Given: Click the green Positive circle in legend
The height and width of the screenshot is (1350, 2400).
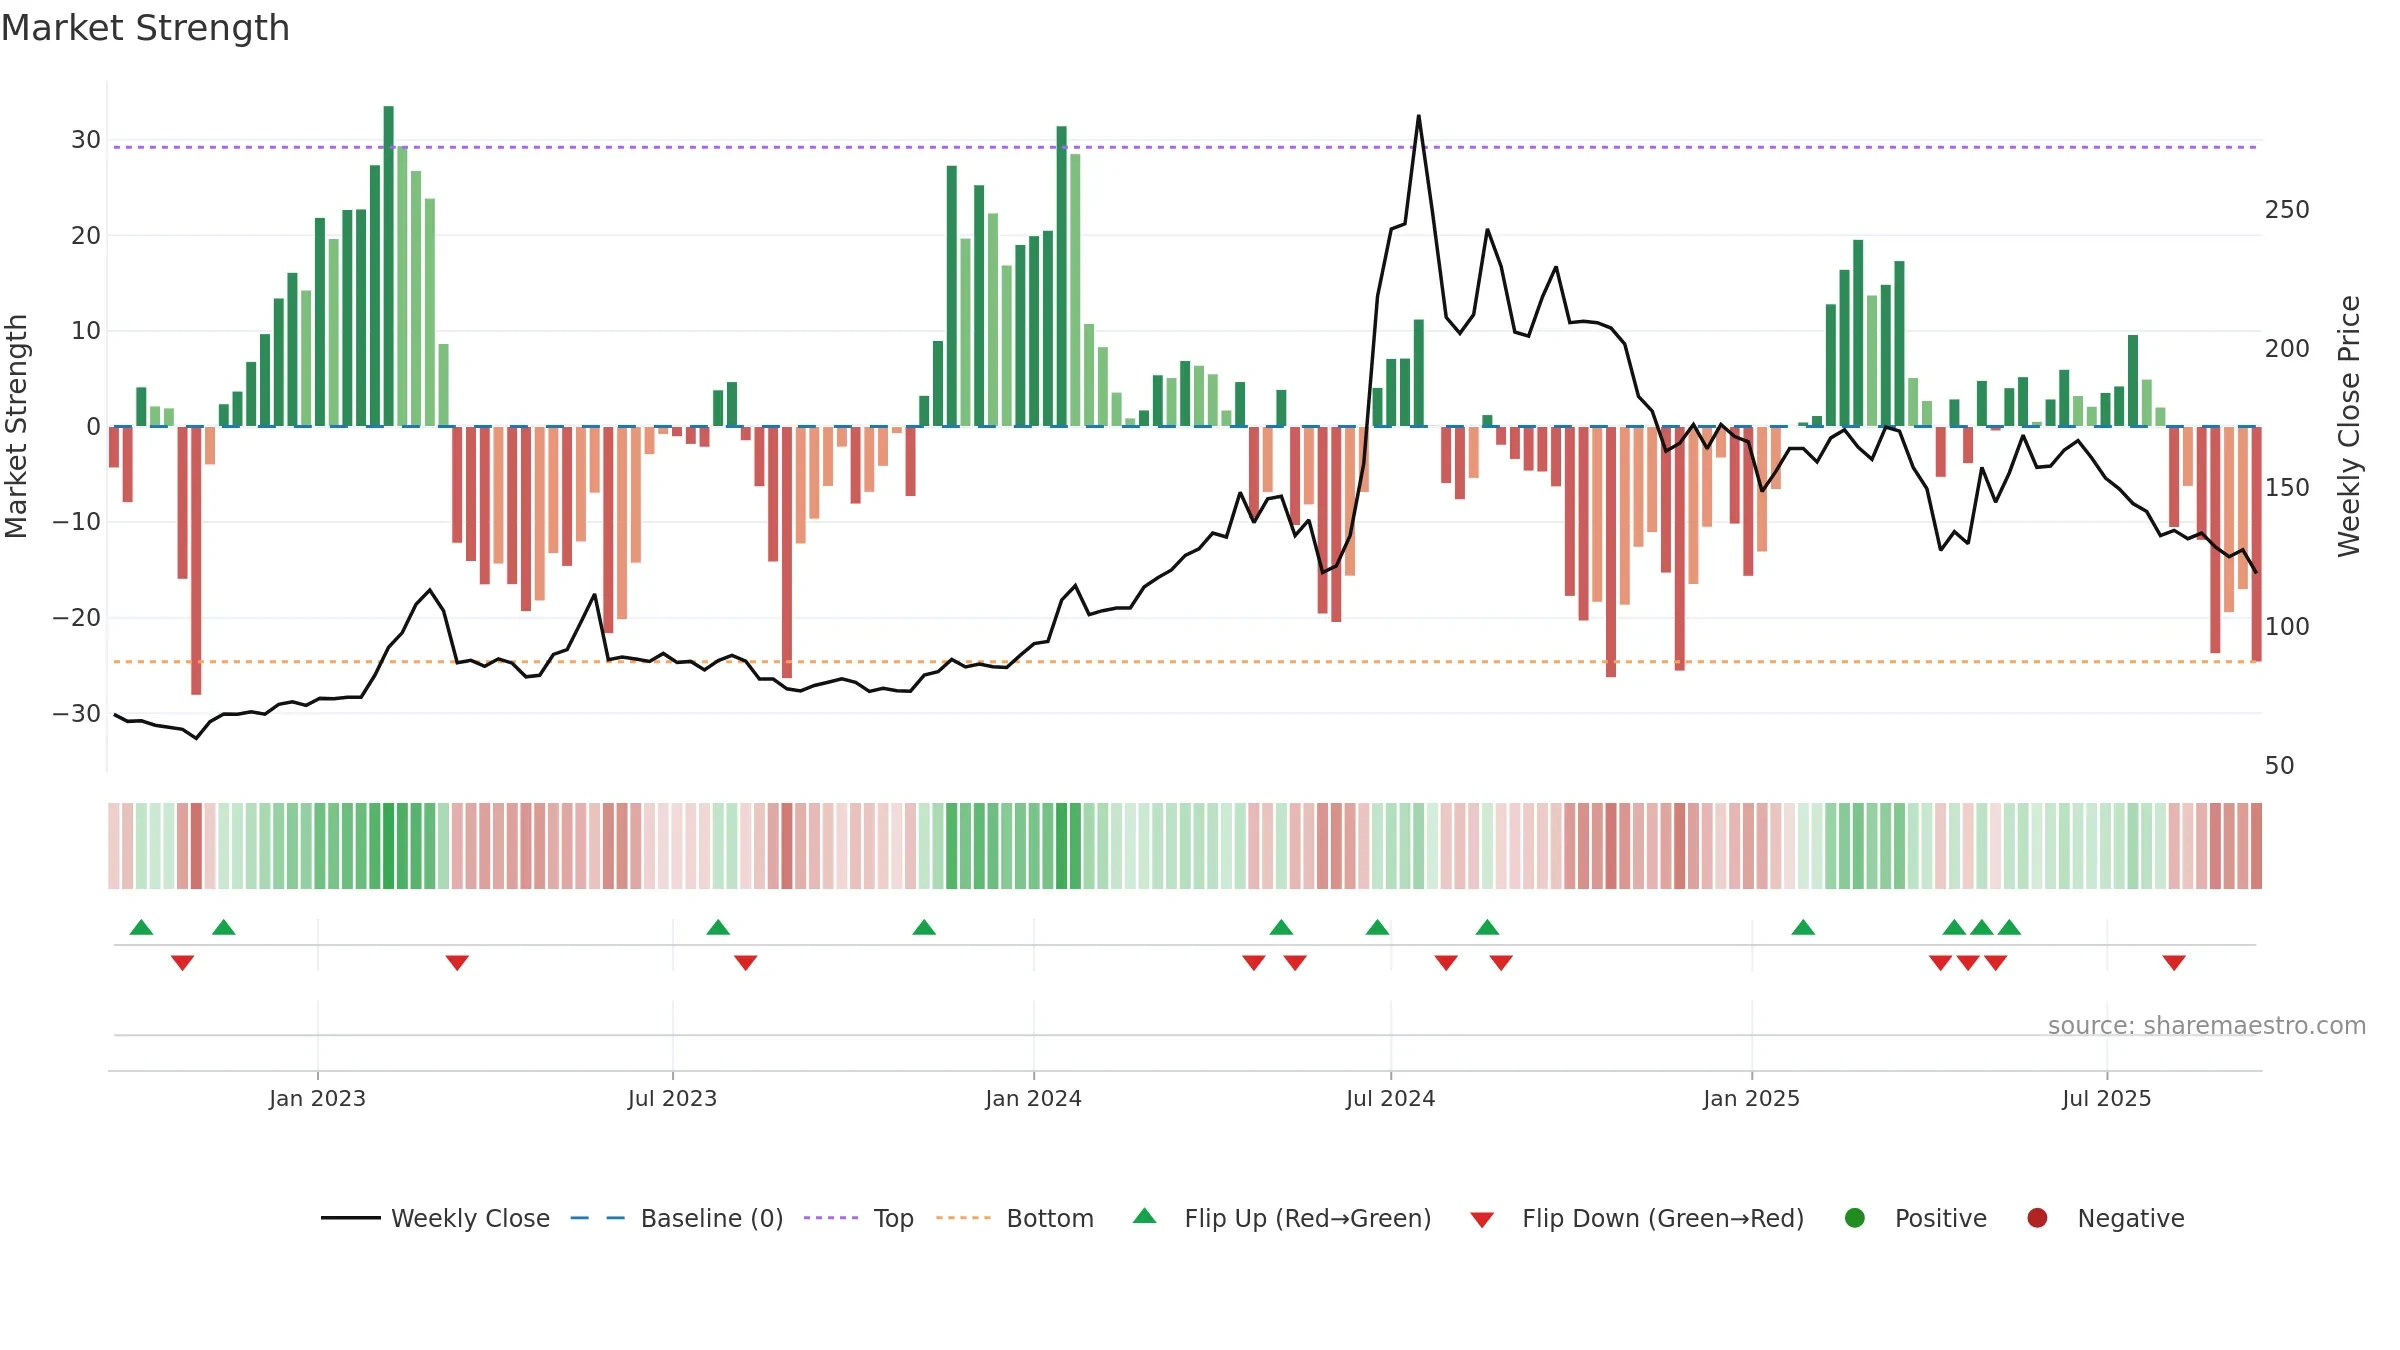Looking at the screenshot, I should click(x=1855, y=1218).
